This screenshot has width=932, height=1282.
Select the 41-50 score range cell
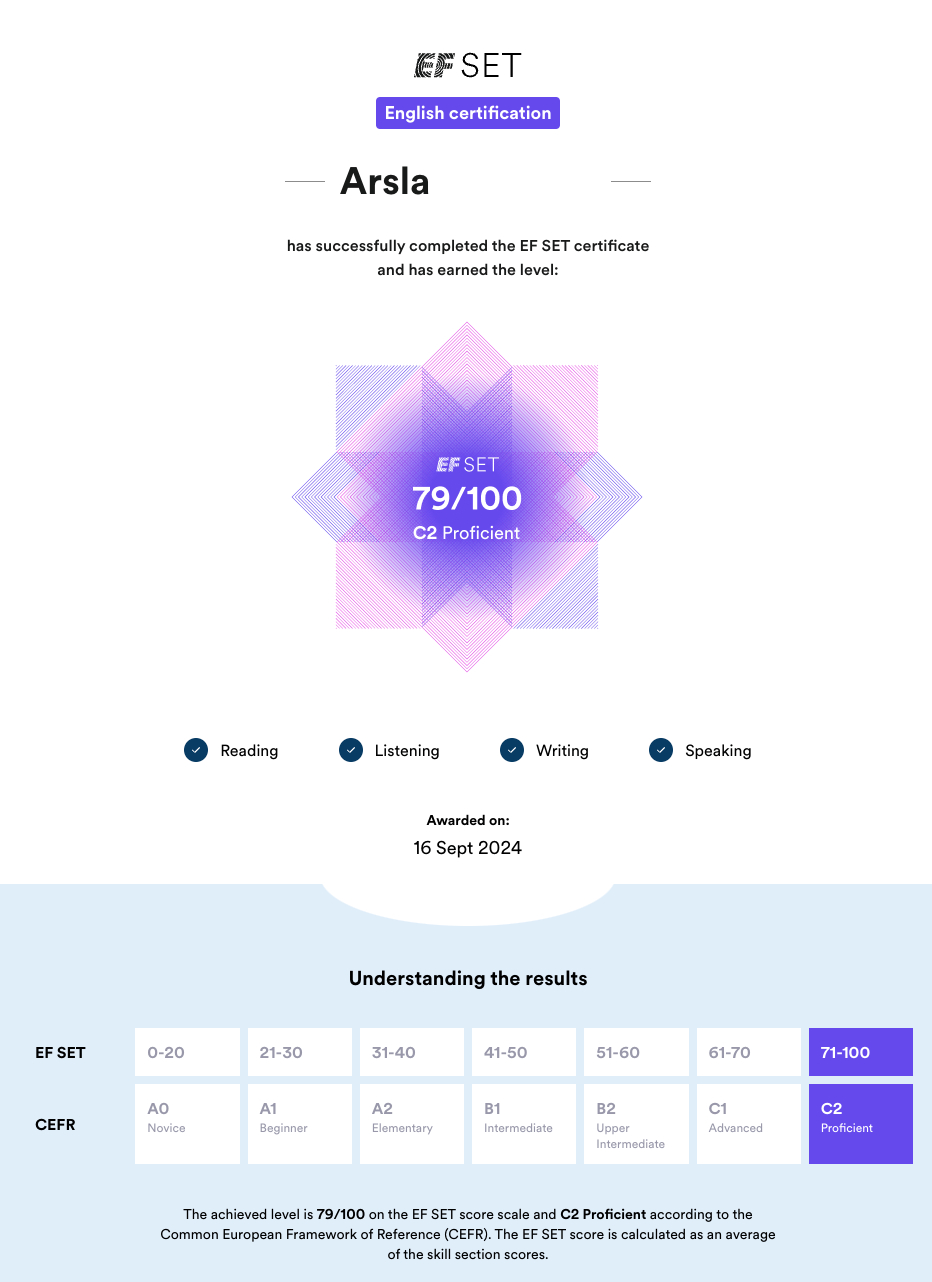click(x=524, y=1052)
